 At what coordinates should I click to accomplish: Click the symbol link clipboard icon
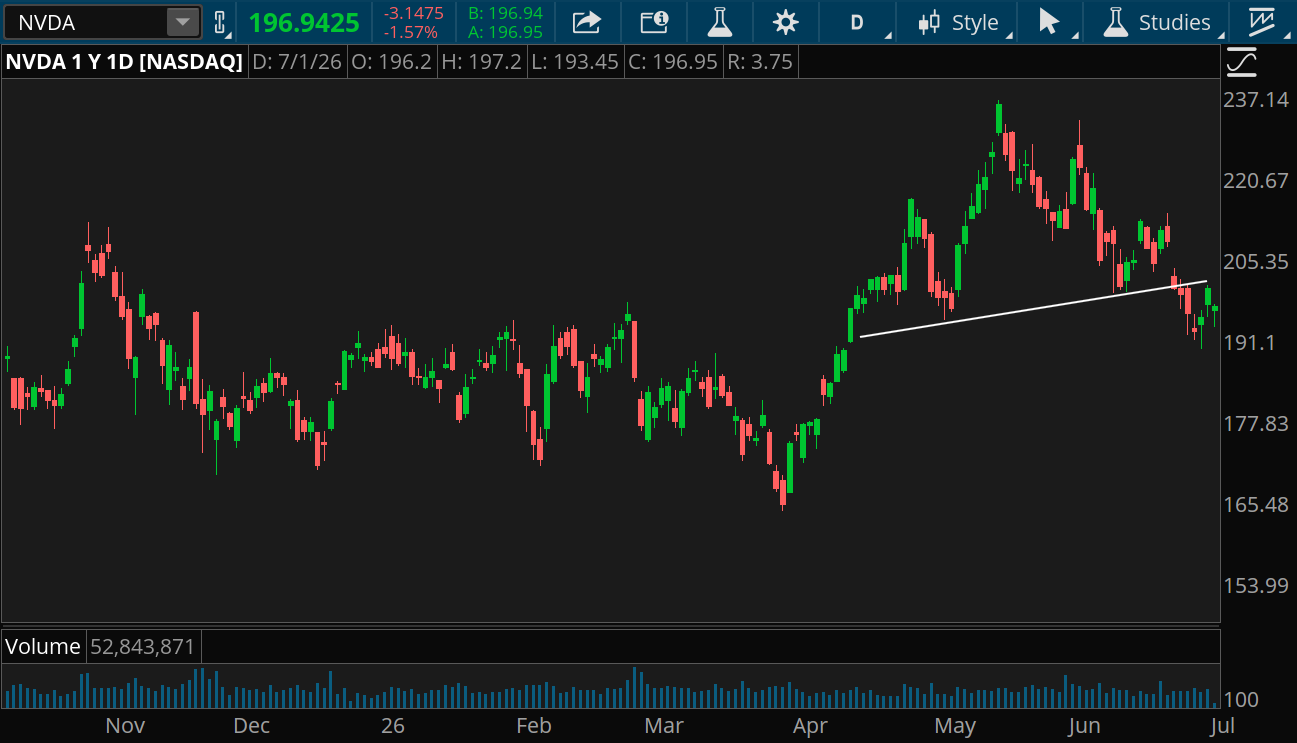(221, 22)
